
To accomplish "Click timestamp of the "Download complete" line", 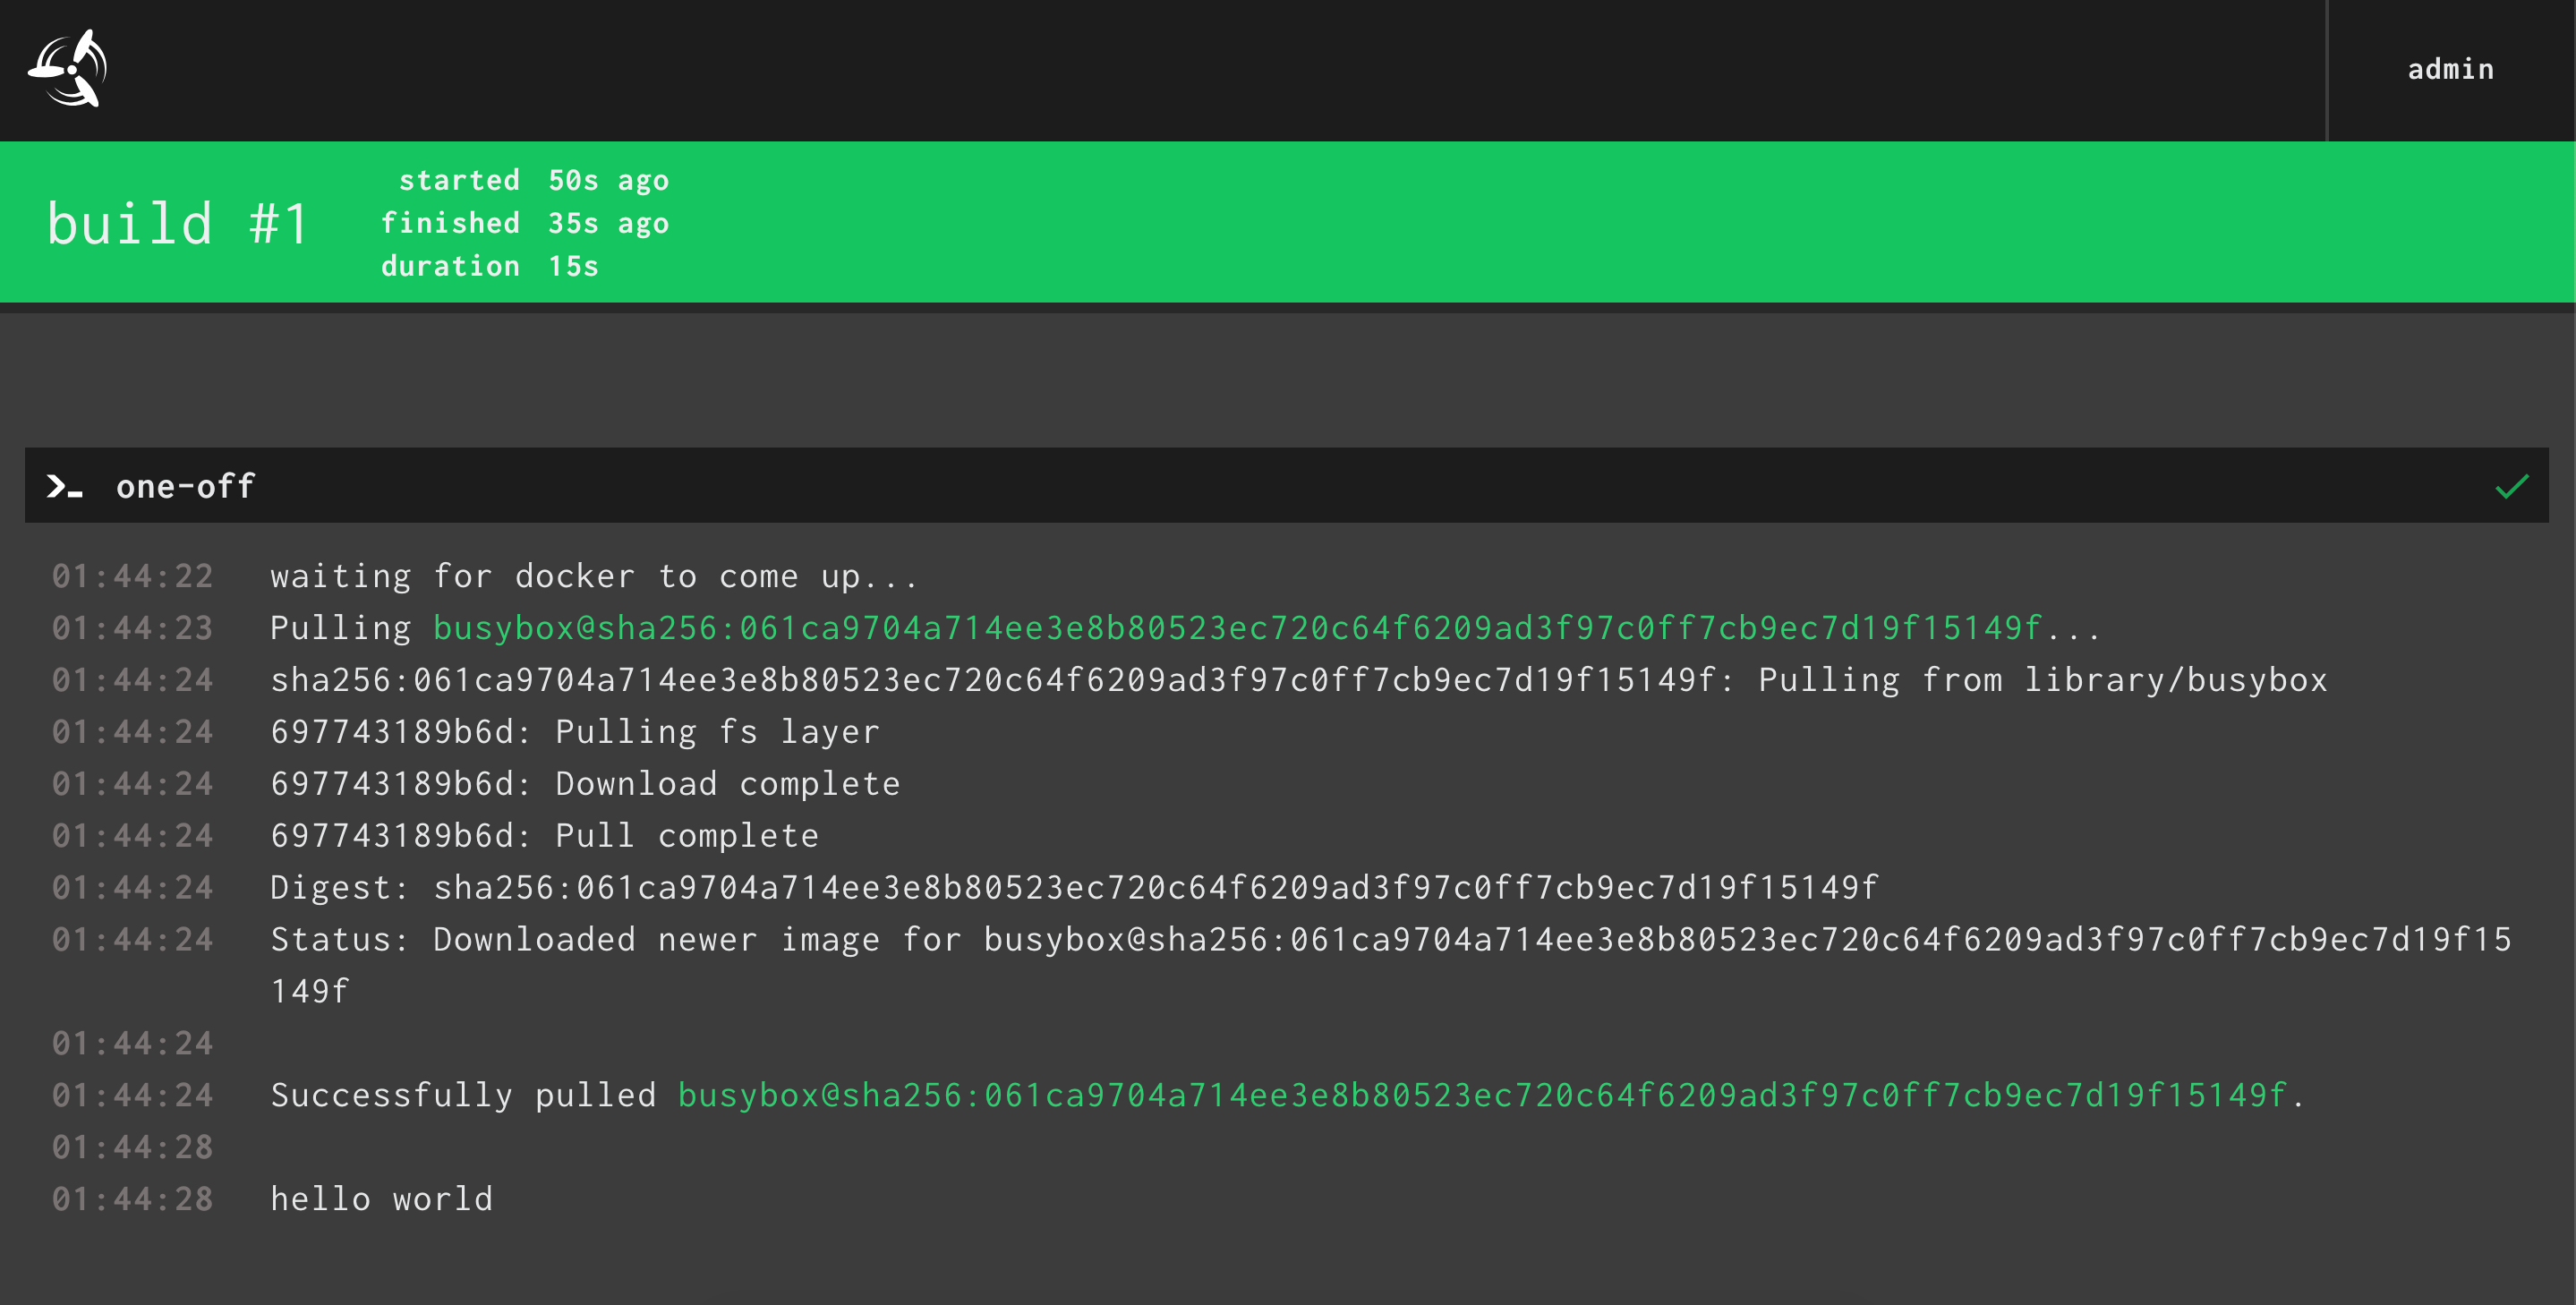I will [133, 784].
